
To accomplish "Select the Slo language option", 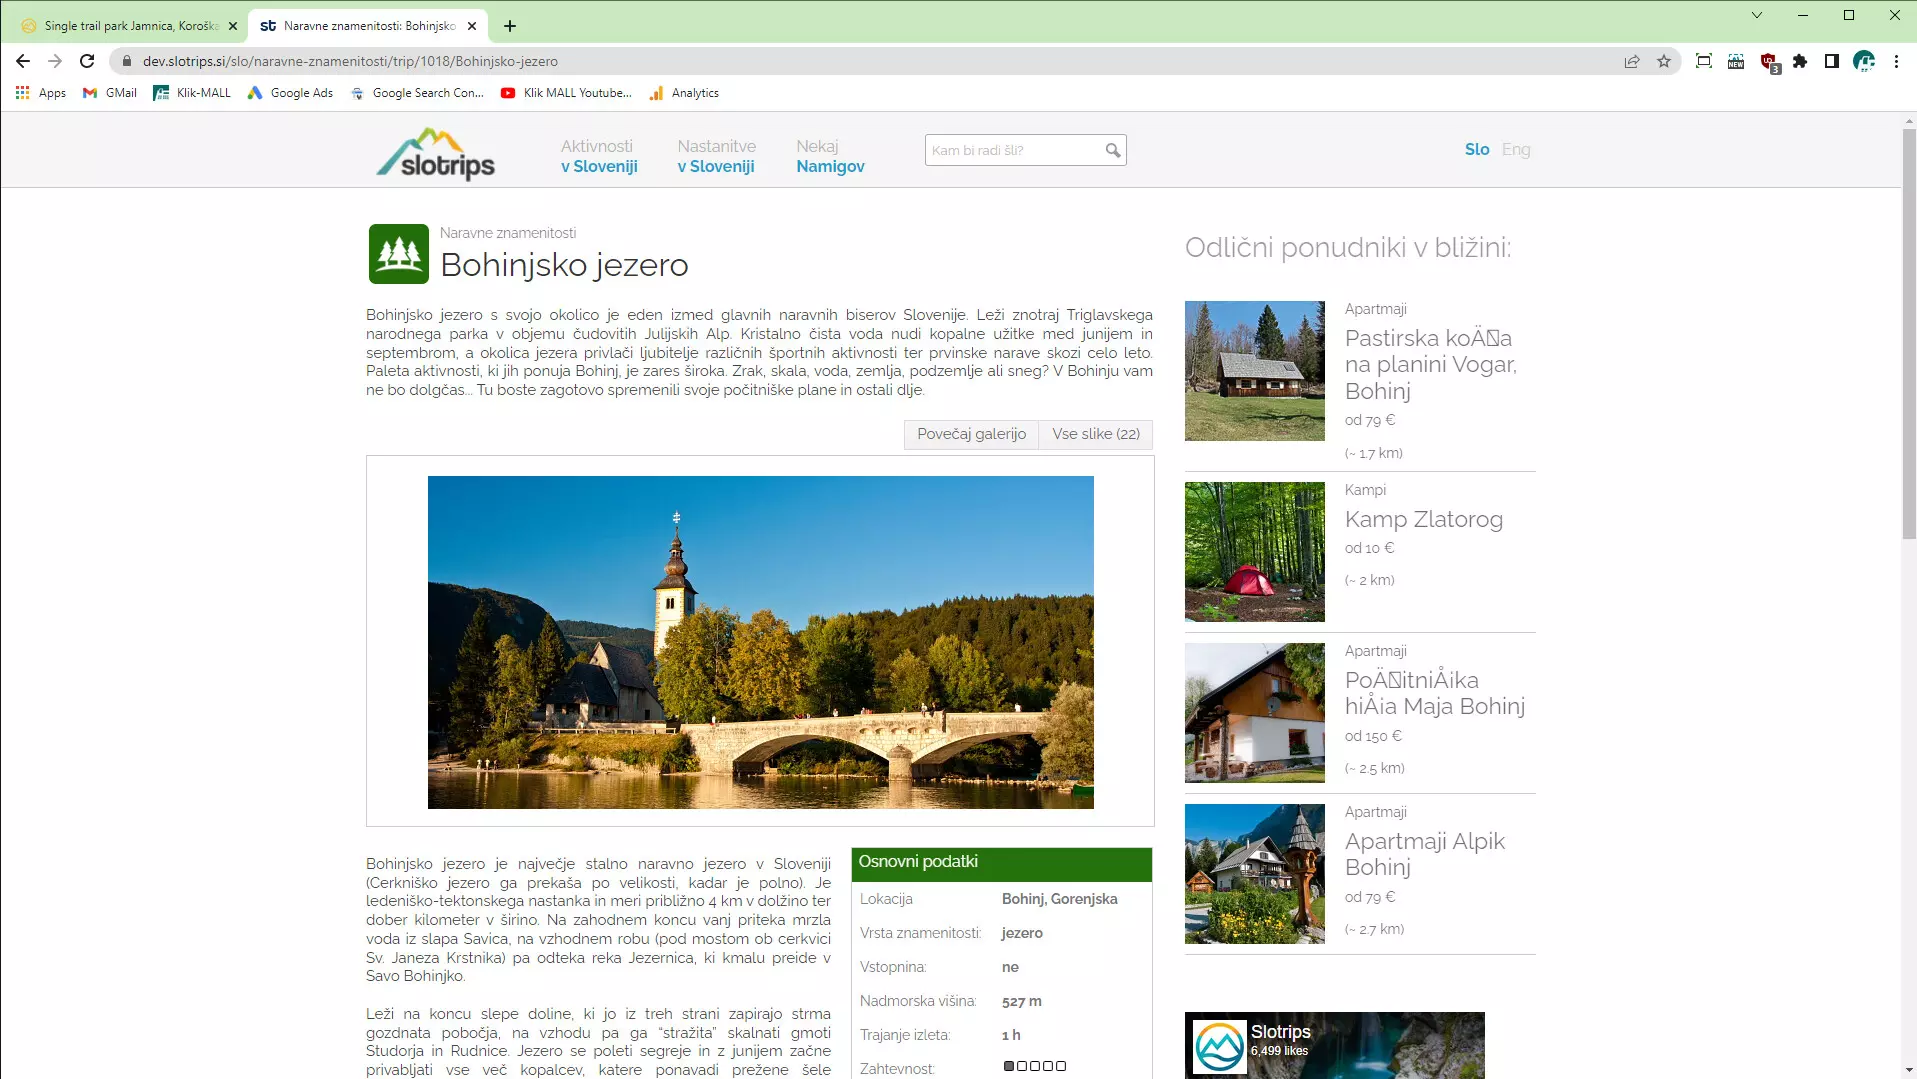I will [1476, 149].
